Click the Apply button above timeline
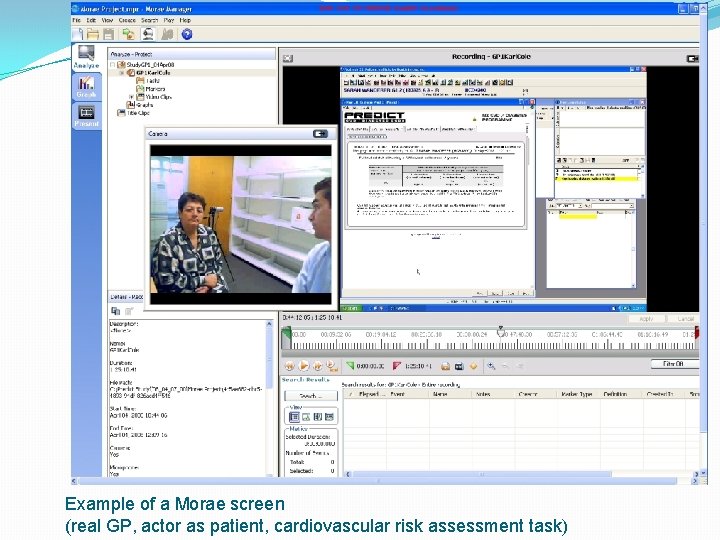720x540 pixels. 646,319
